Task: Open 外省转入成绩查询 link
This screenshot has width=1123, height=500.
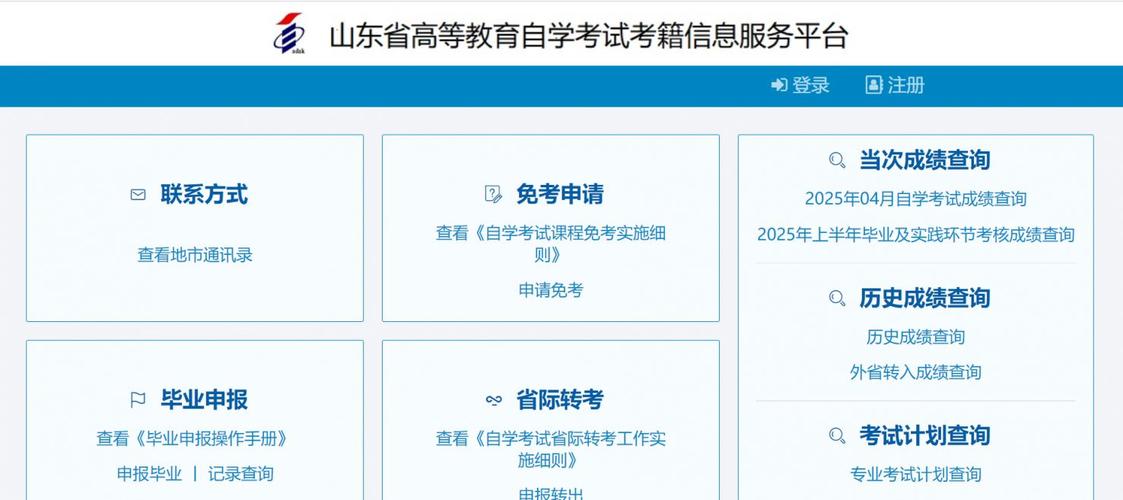Action: pyautogui.click(x=915, y=372)
